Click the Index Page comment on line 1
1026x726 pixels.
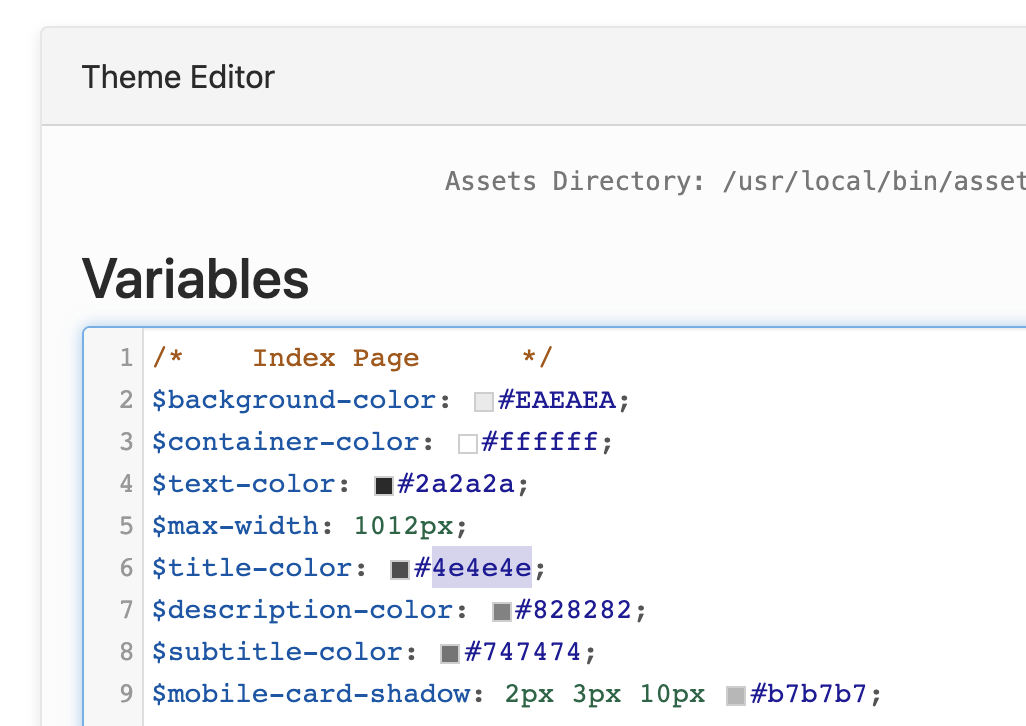pyautogui.click(x=336, y=357)
